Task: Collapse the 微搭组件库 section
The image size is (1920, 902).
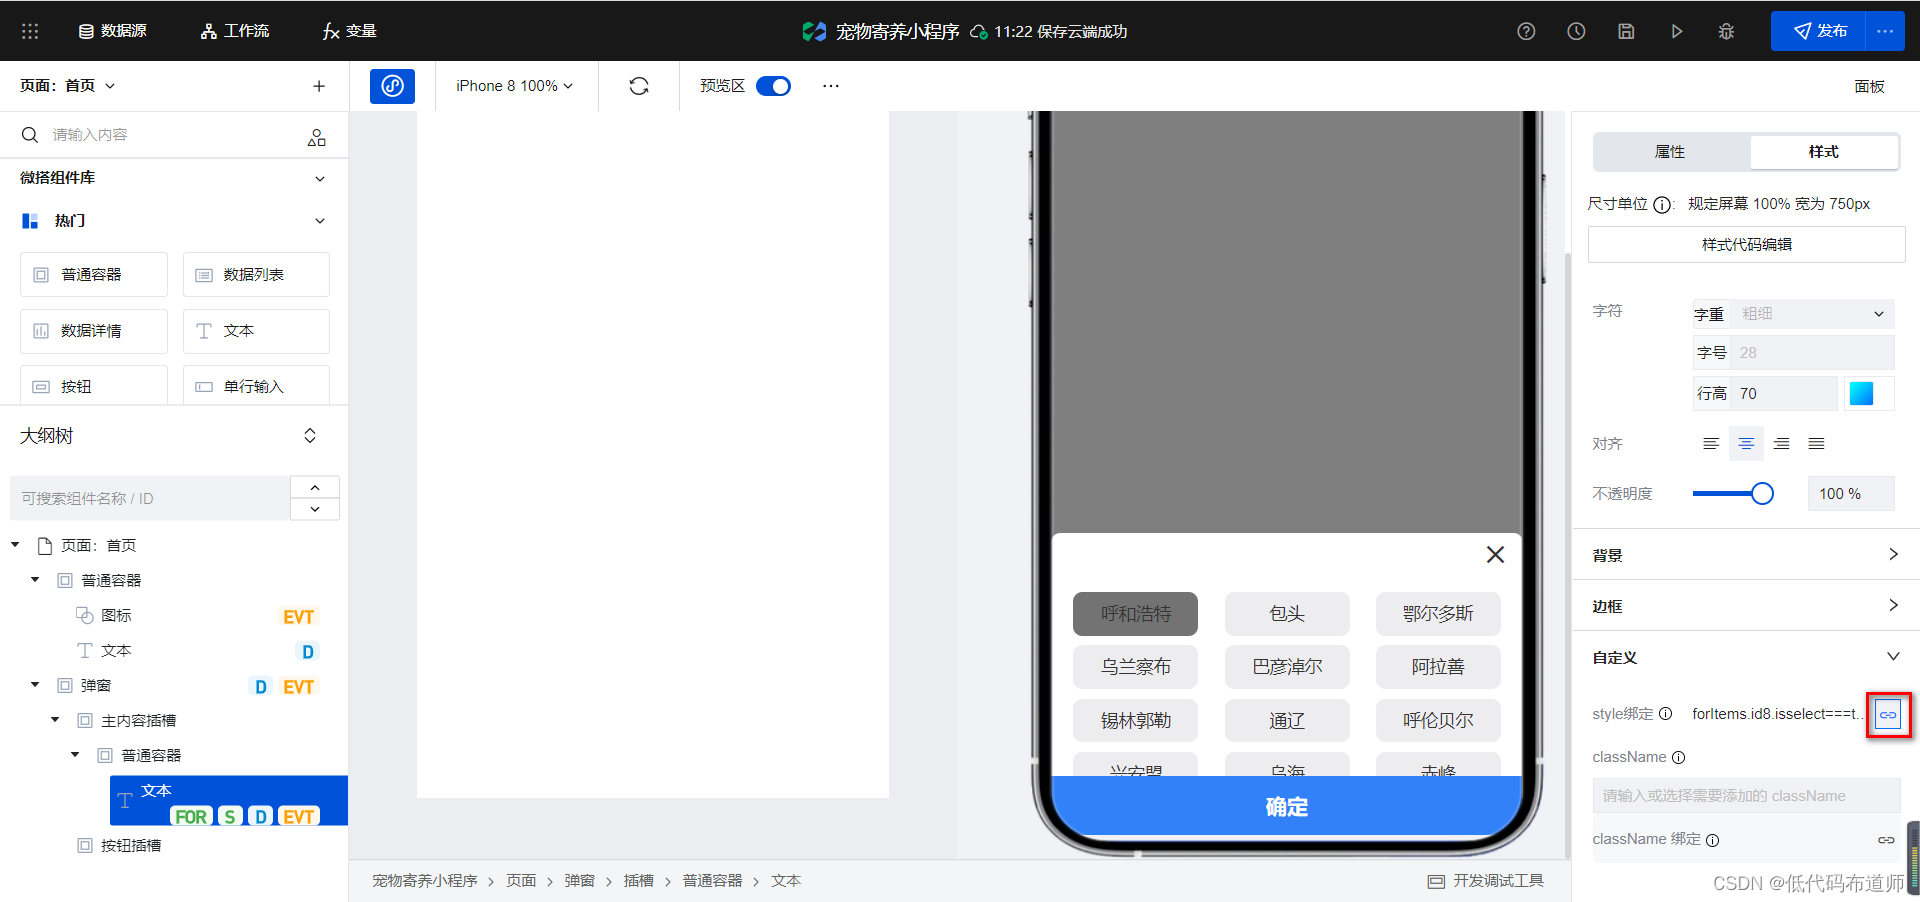Action: pos(320,178)
